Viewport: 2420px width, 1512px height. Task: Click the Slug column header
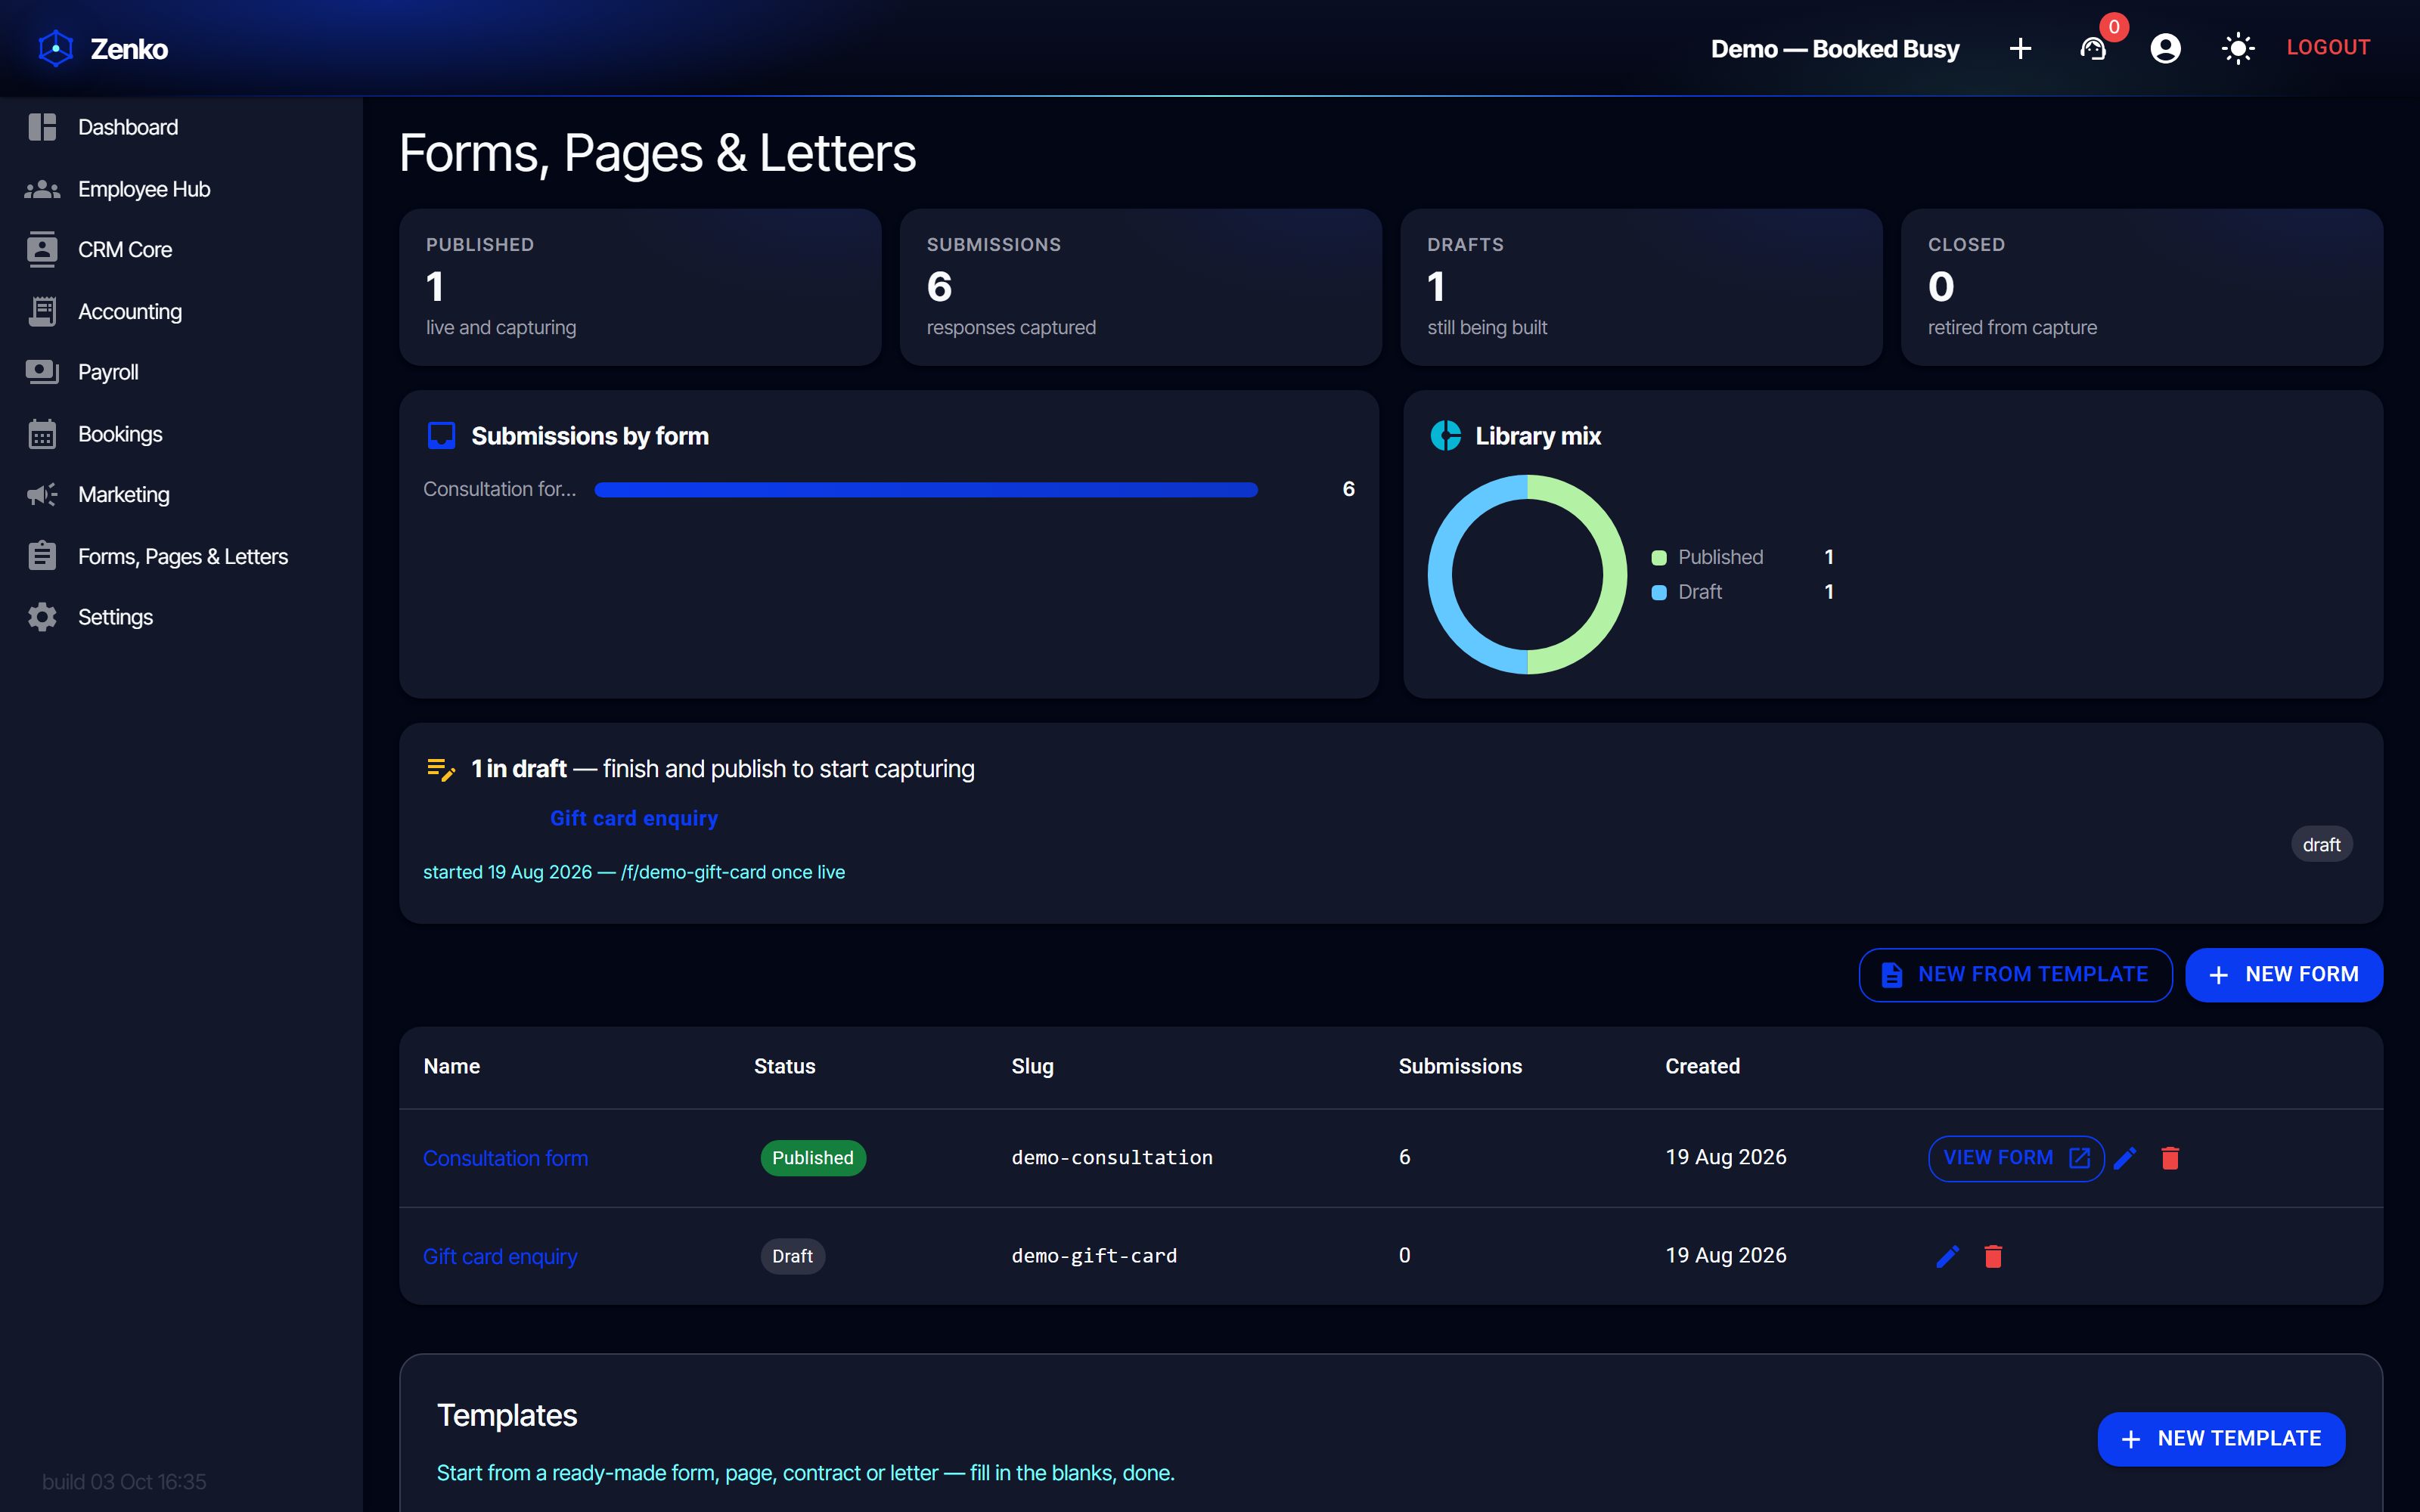point(1032,1066)
